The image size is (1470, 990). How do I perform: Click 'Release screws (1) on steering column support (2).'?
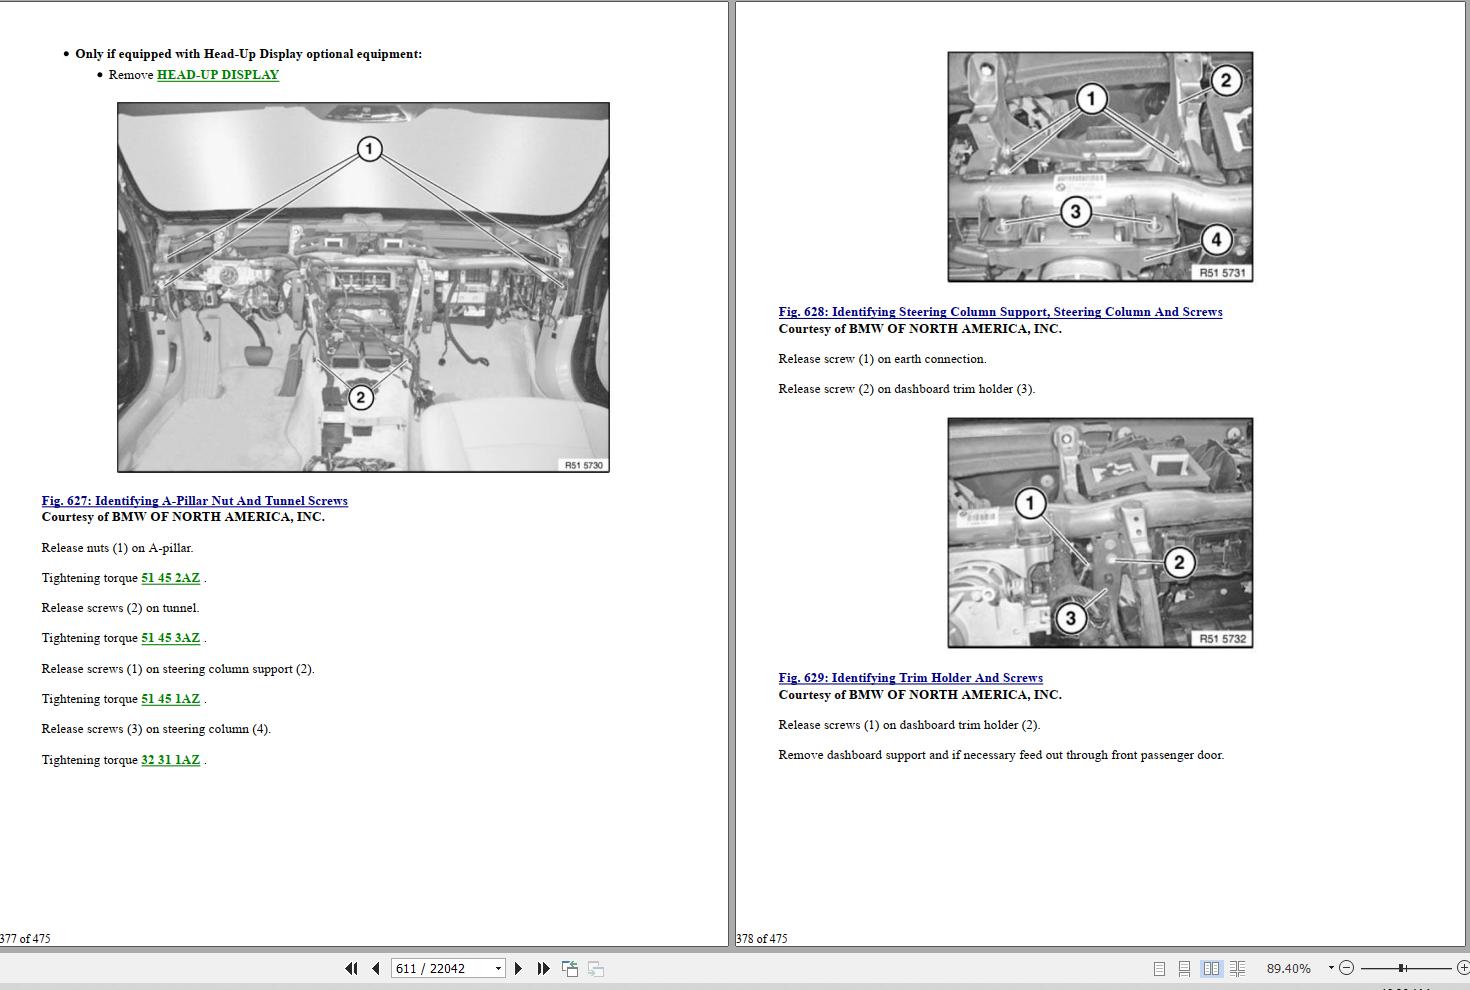[x=178, y=669]
